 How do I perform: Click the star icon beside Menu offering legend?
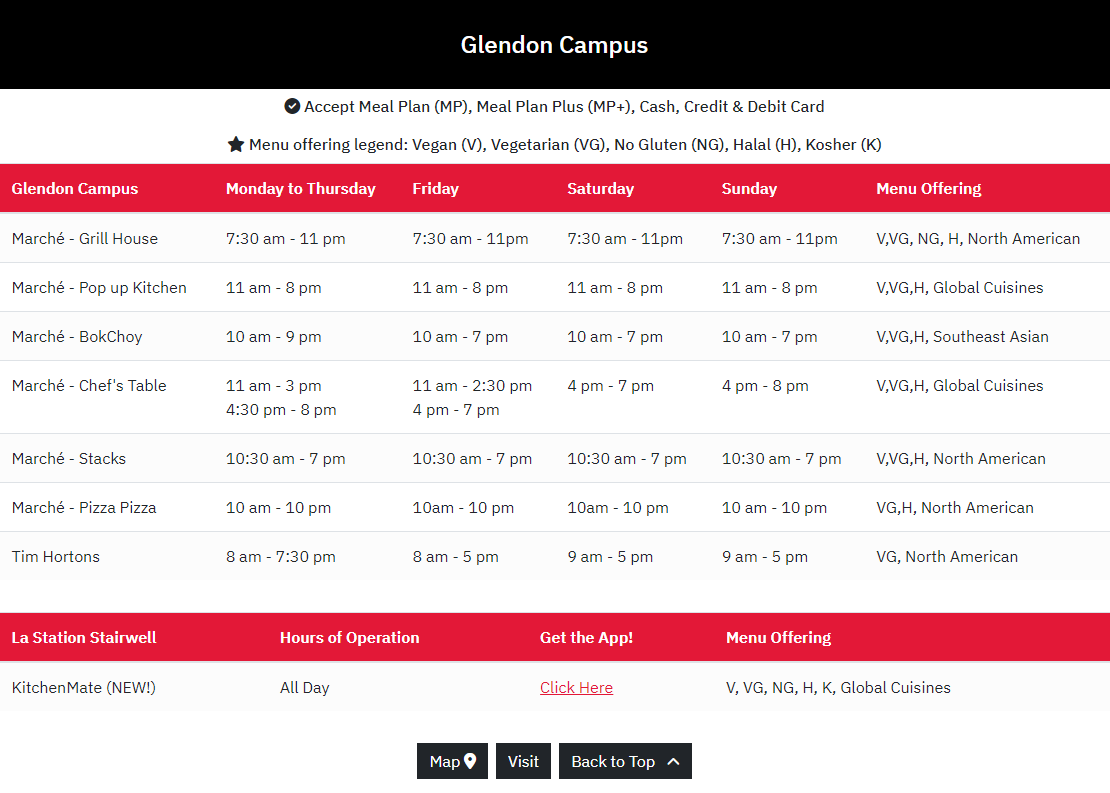(x=236, y=144)
